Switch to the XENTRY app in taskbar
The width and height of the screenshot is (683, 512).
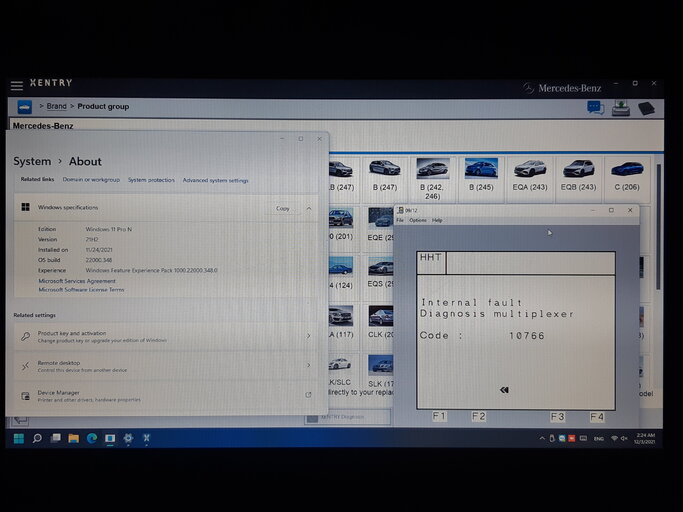point(146,438)
